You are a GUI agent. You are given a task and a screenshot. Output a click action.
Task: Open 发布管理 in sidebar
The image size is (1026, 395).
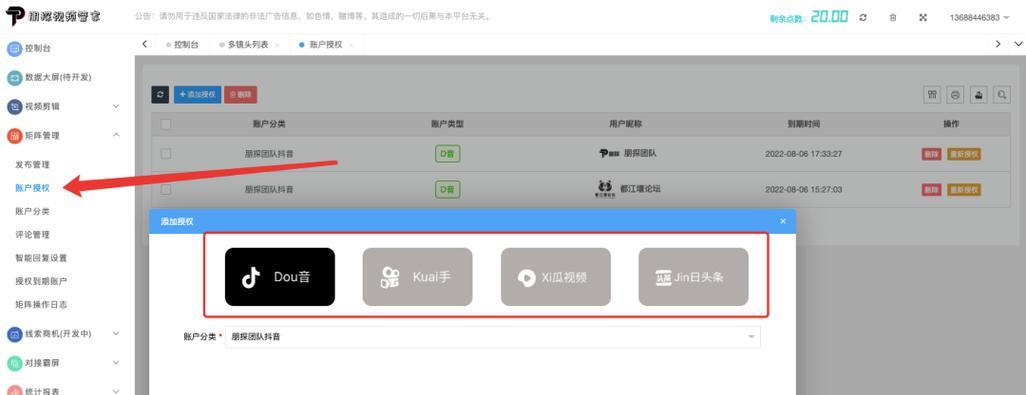click(x=32, y=165)
